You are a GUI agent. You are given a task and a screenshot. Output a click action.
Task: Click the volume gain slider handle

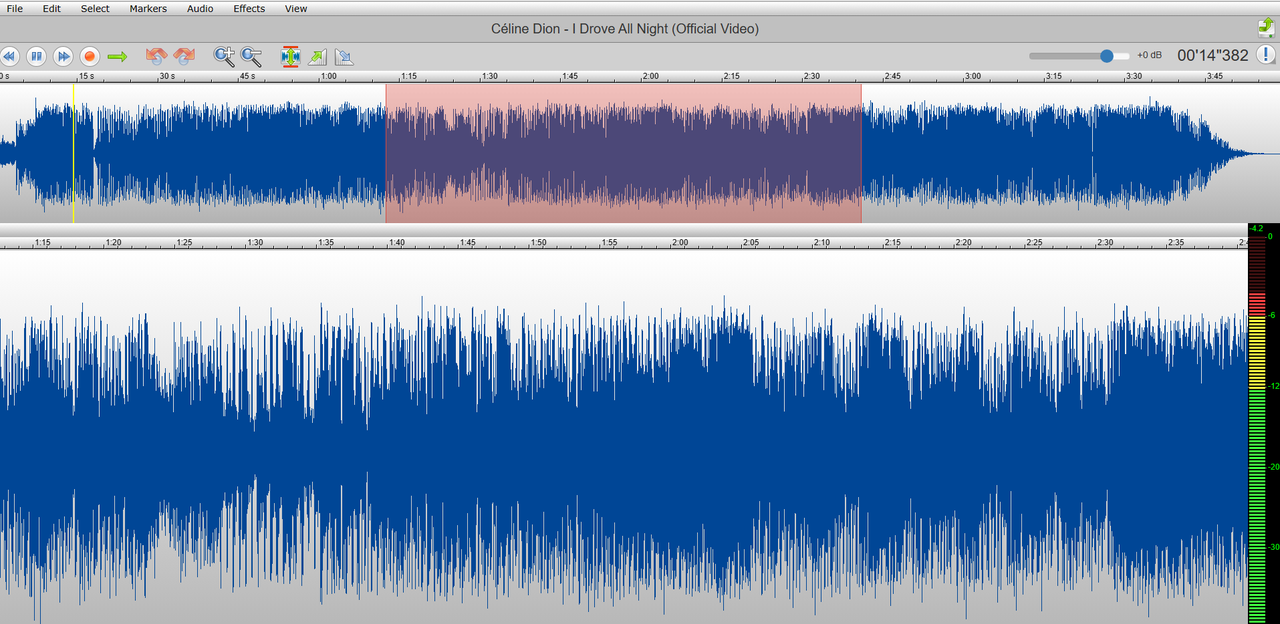(x=1106, y=56)
